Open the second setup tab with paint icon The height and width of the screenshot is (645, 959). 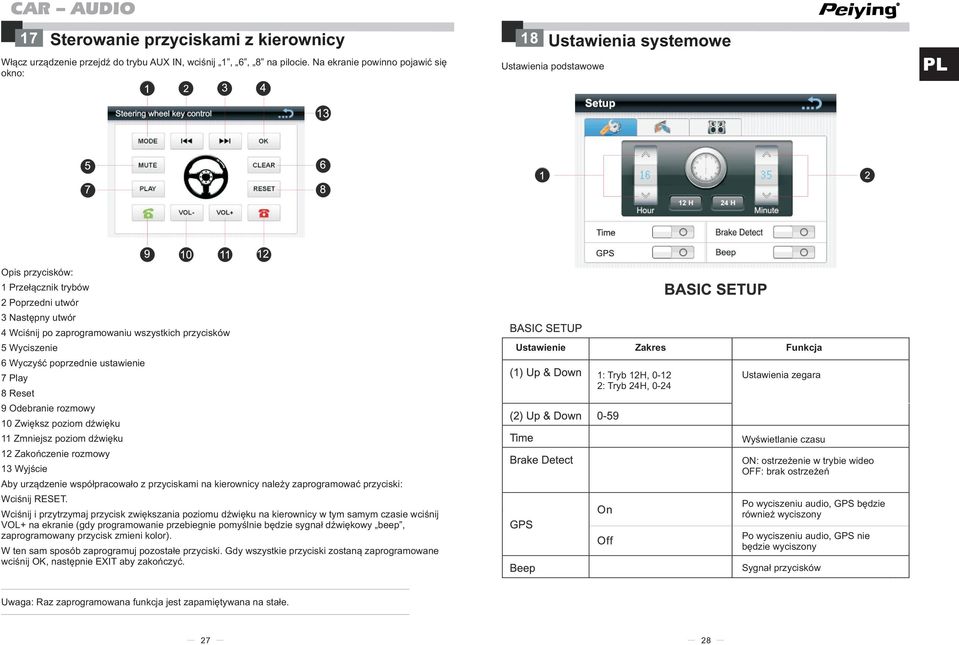662,127
